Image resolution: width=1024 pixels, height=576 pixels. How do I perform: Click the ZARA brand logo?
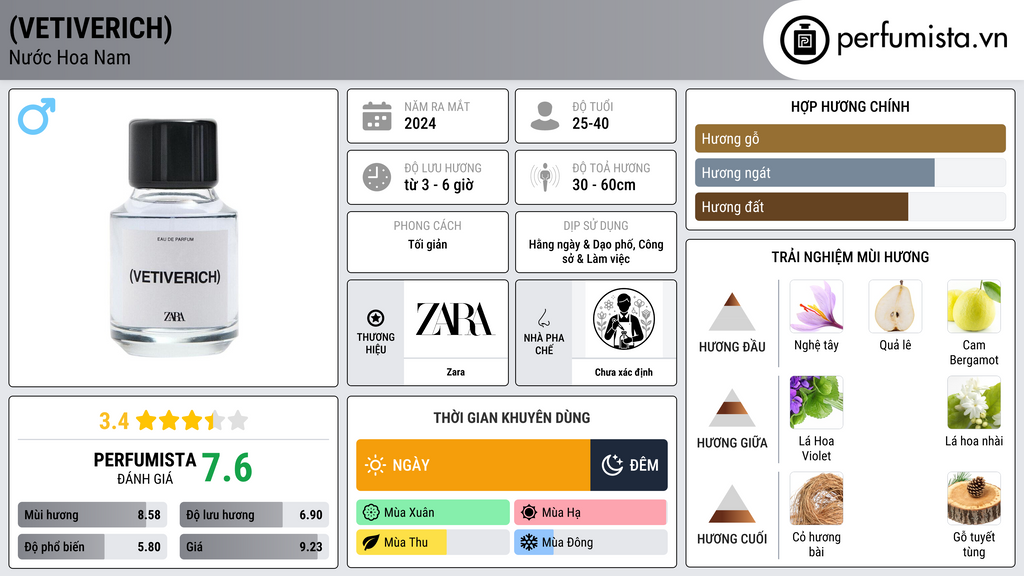455,319
